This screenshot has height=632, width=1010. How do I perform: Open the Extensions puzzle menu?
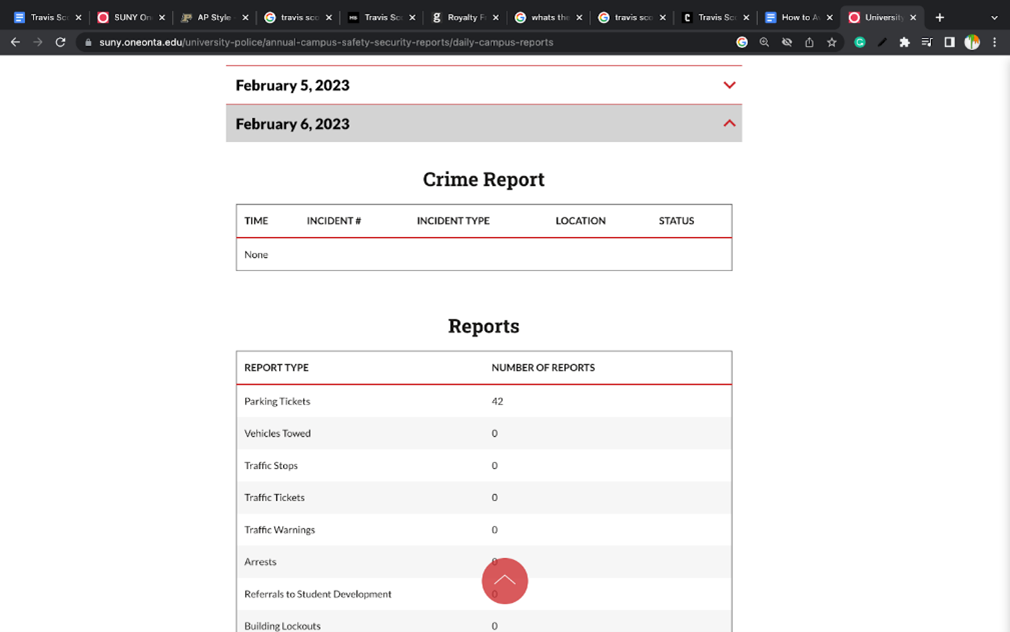(904, 43)
